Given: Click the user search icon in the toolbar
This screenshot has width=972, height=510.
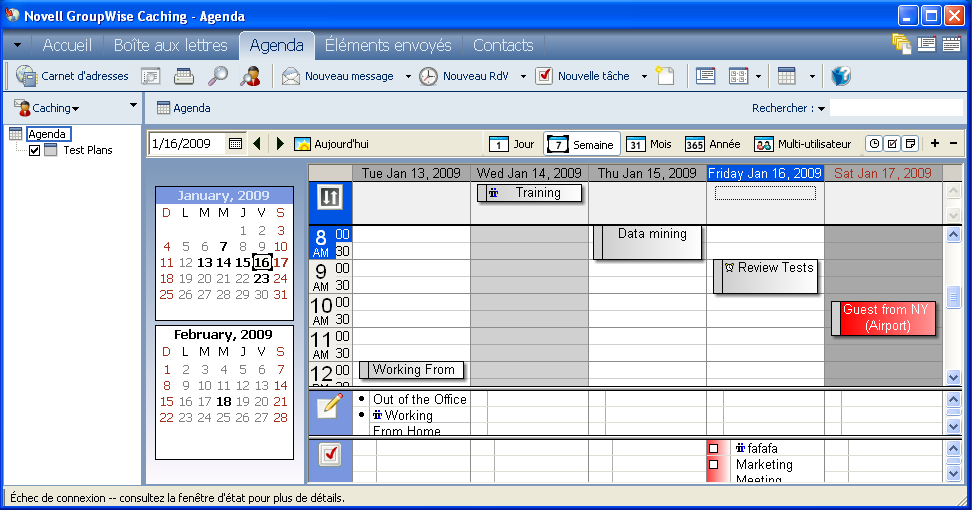Looking at the screenshot, I should click(x=250, y=76).
